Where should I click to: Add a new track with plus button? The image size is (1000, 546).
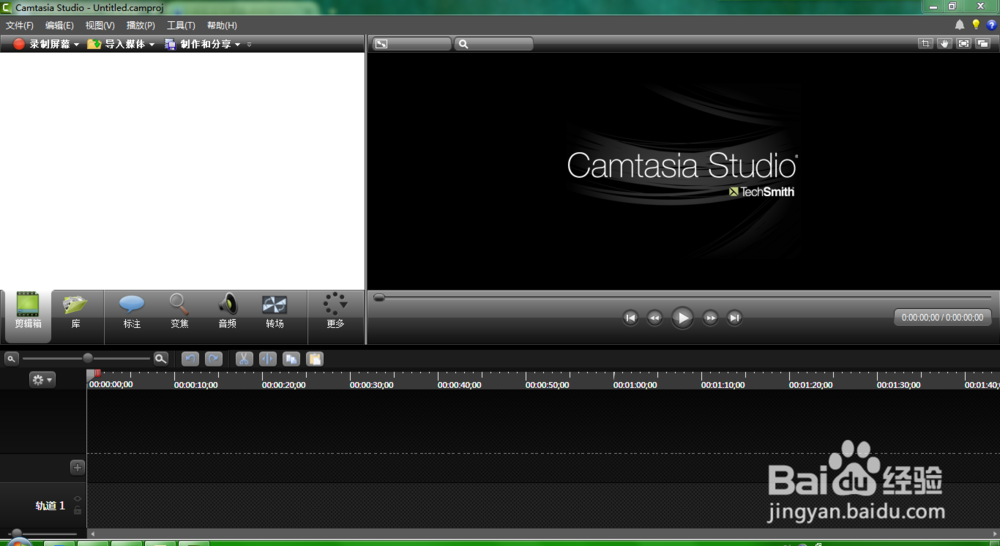[77, 468]
